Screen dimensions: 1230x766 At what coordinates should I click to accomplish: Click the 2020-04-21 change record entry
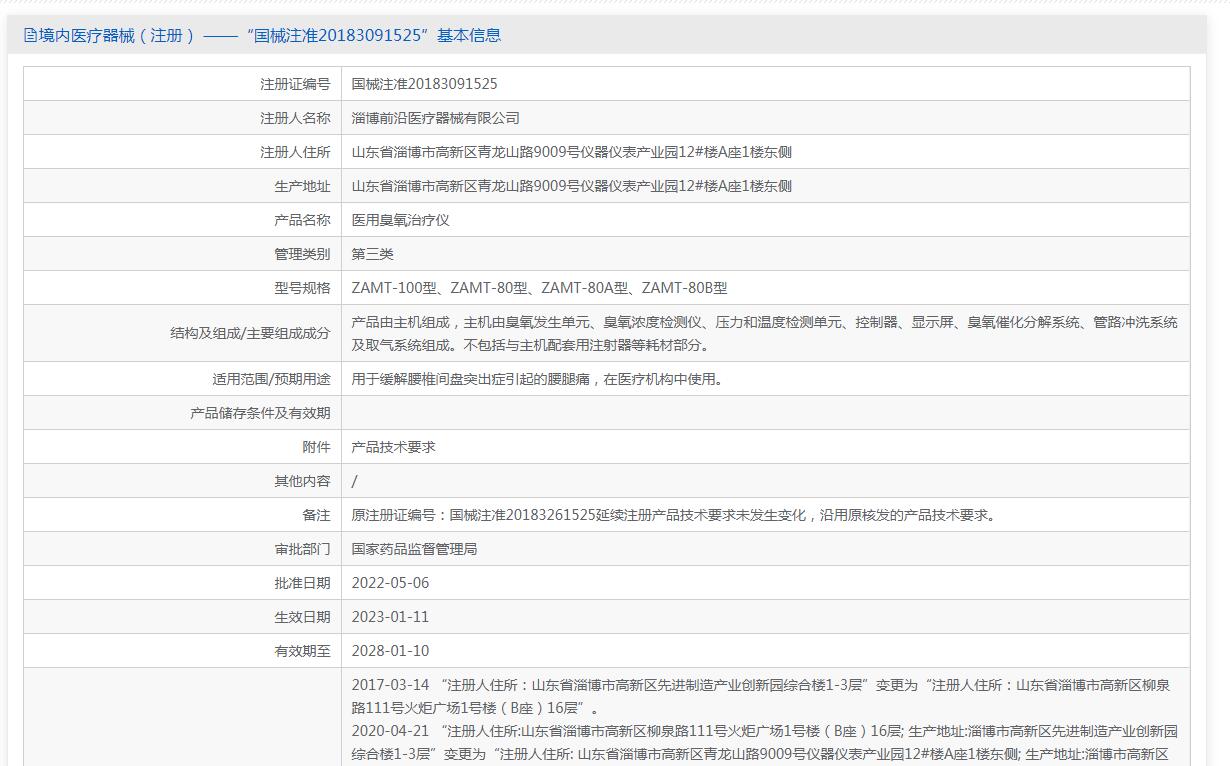point(764,742)
